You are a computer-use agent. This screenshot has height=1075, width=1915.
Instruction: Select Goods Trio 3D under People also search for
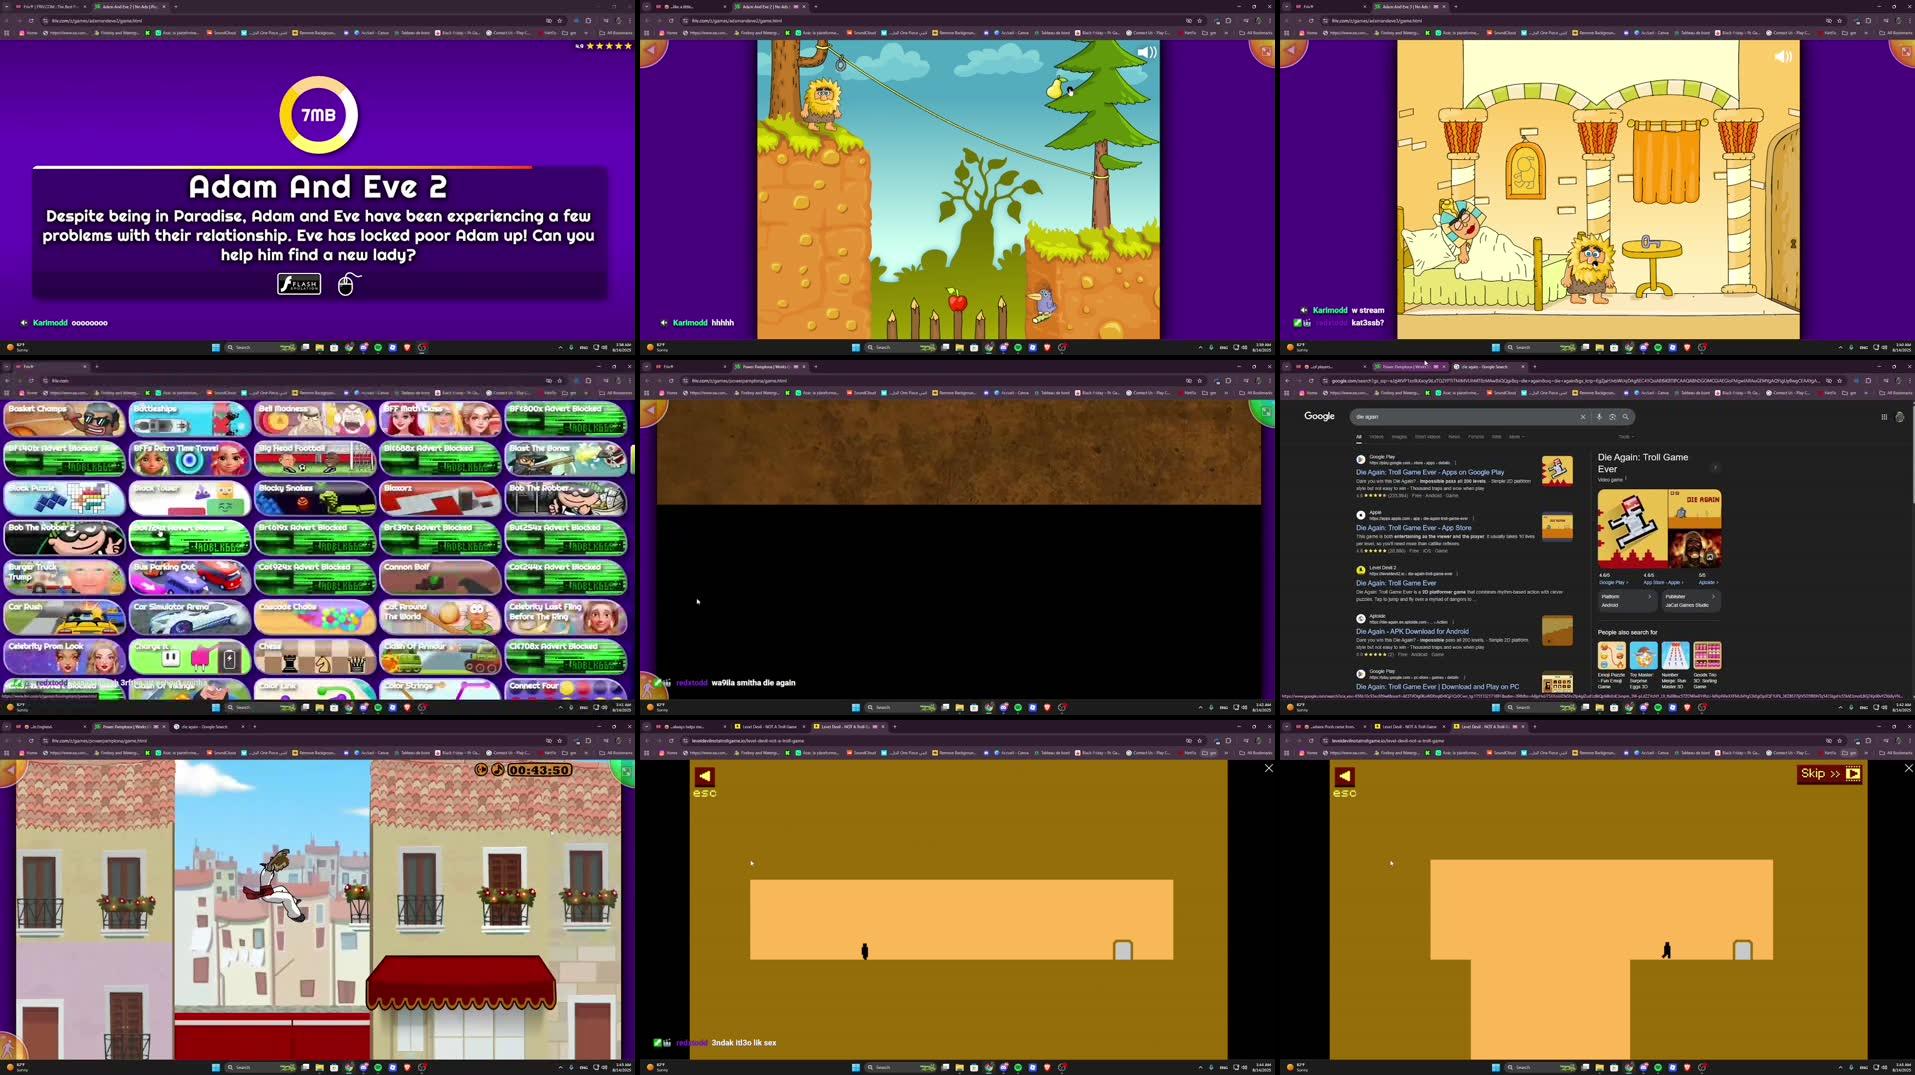[1707, 665]
